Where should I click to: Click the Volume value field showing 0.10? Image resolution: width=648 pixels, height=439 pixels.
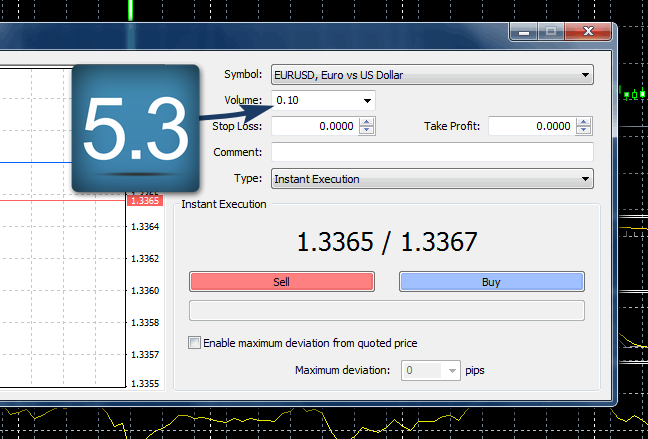point(313,101)
